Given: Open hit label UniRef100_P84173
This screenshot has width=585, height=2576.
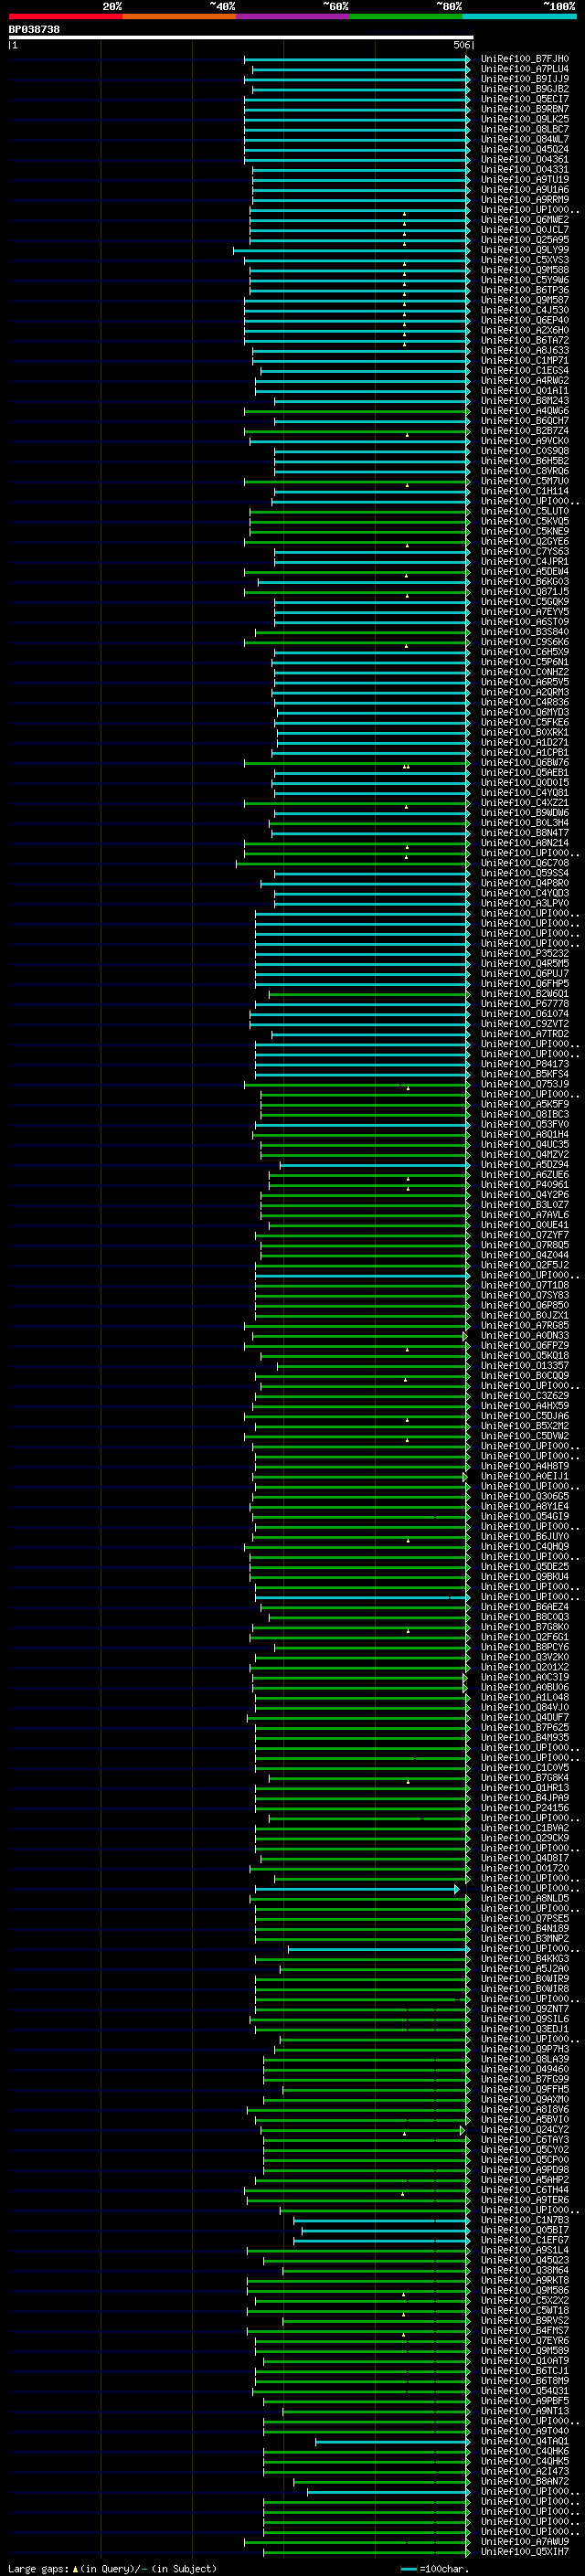Looking at the screenshot, I should click(x=524, y=1065).
